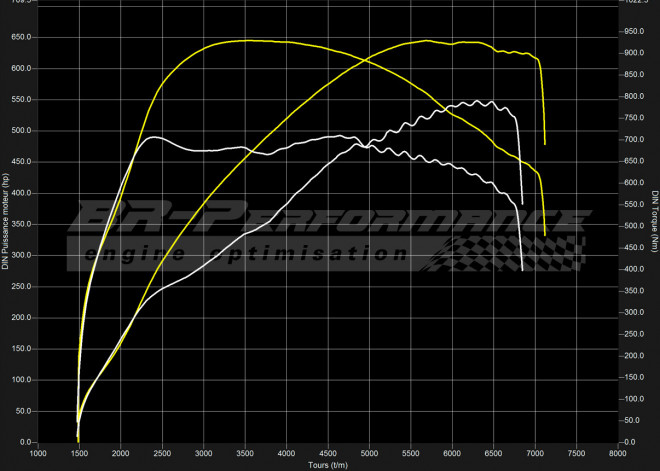Click the yellow power curve peak near 5700 rpm
This screenshot has height=471, width=660.
[427, 40]
